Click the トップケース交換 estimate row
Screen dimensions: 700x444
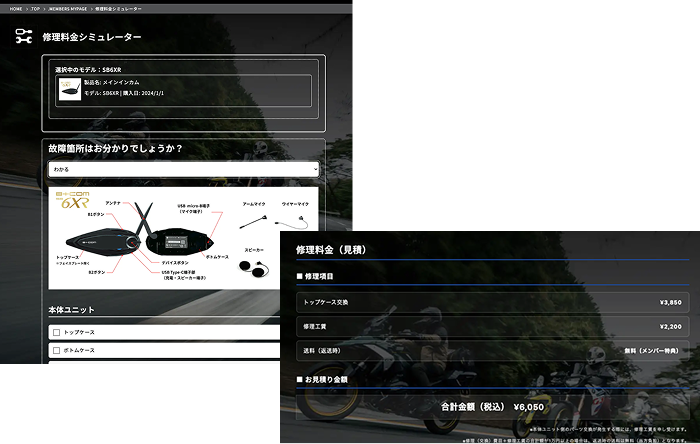tap(492, 301)
